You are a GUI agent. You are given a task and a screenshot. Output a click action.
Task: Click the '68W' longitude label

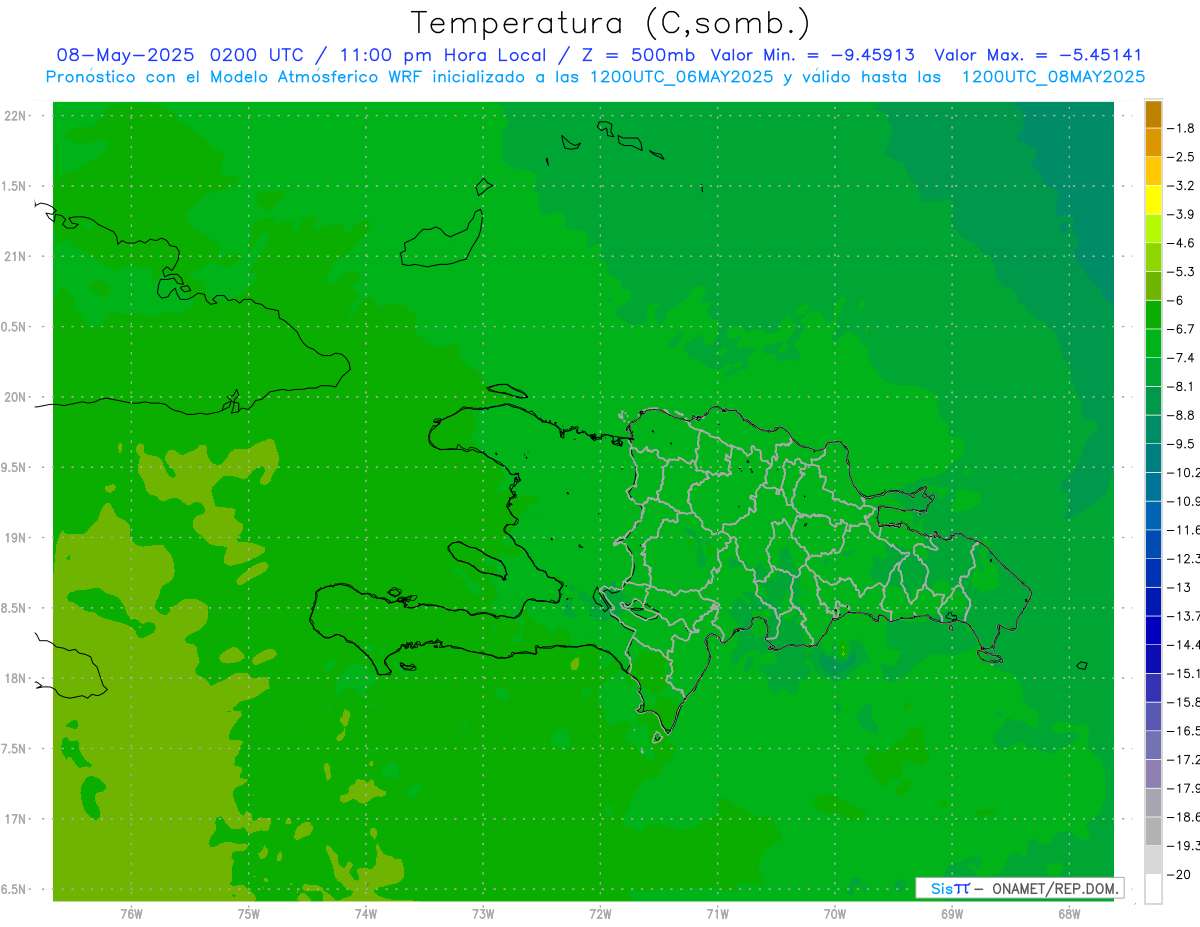1069,913
